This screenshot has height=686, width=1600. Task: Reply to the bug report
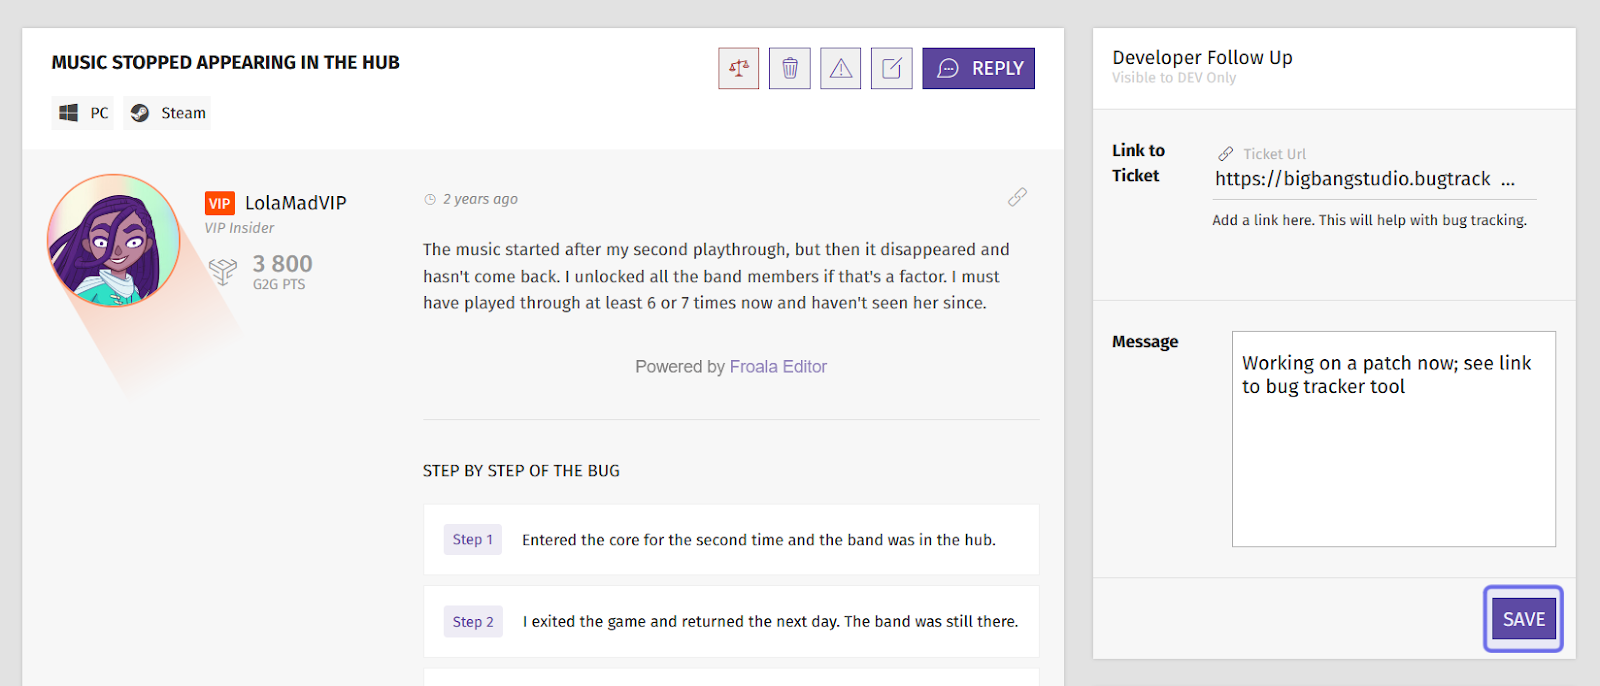point(978,68)
